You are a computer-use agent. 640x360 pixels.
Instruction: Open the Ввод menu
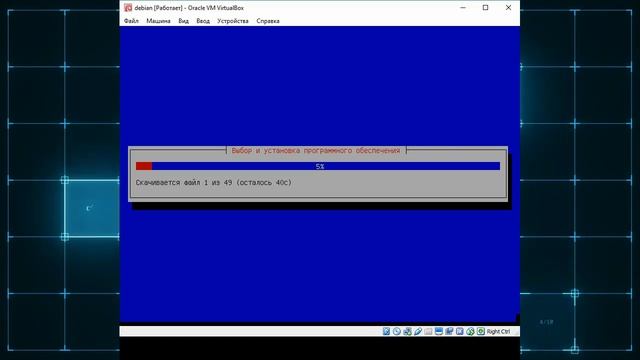203,21
